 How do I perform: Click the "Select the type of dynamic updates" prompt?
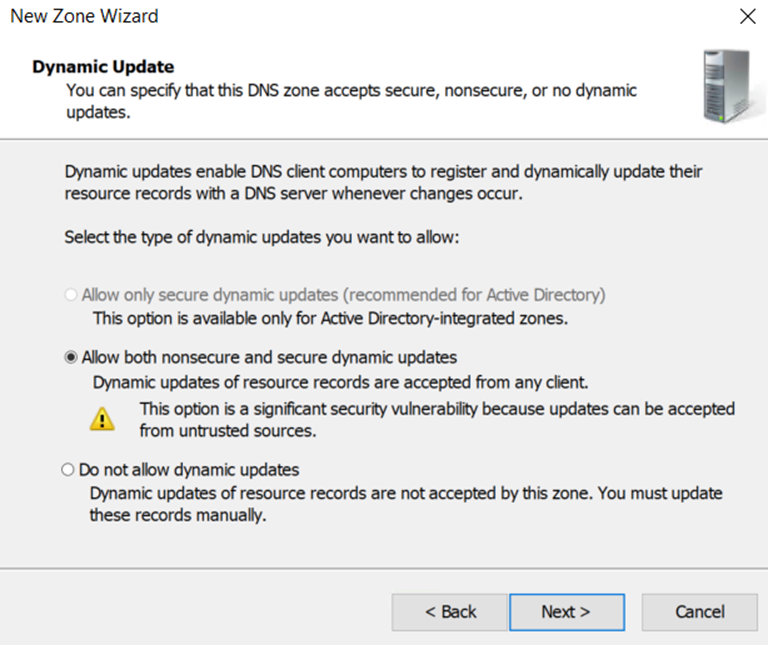pos(261,238)
